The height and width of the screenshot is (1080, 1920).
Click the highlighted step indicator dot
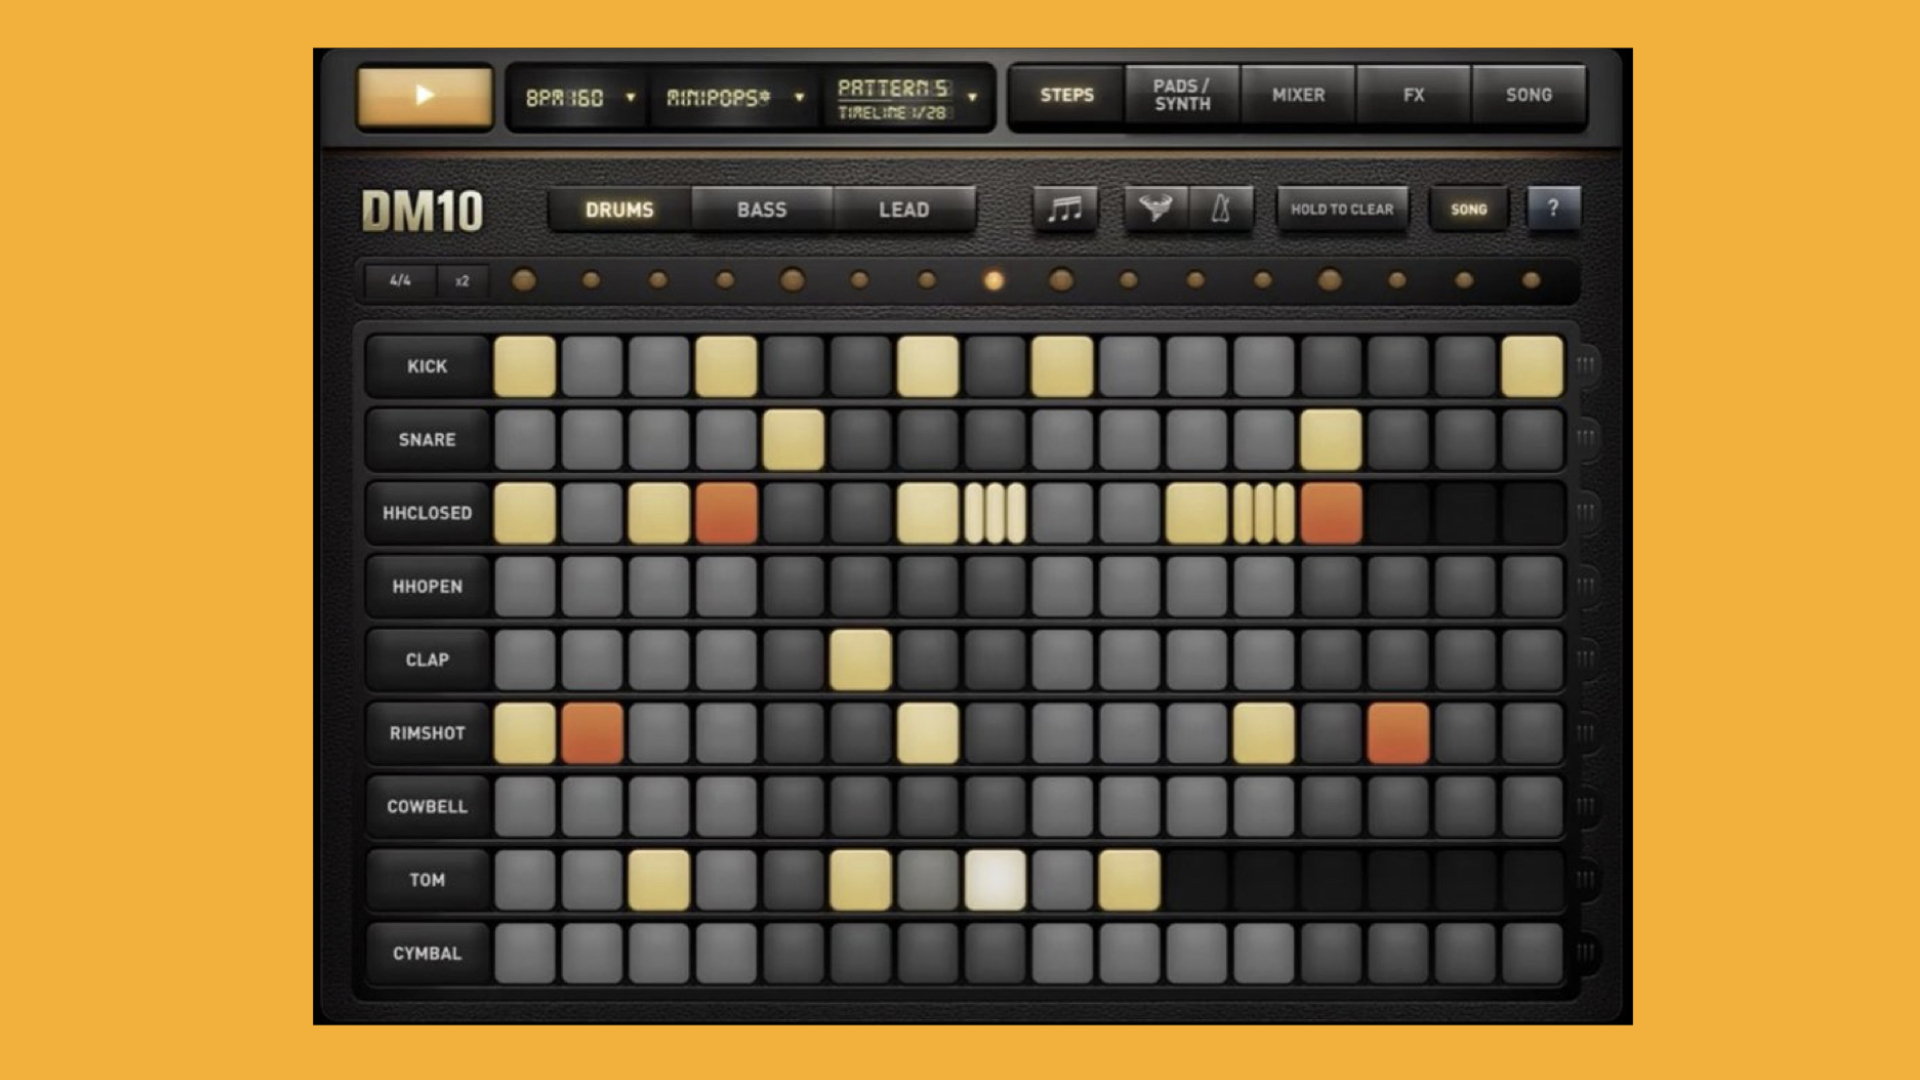click(994, 281)
